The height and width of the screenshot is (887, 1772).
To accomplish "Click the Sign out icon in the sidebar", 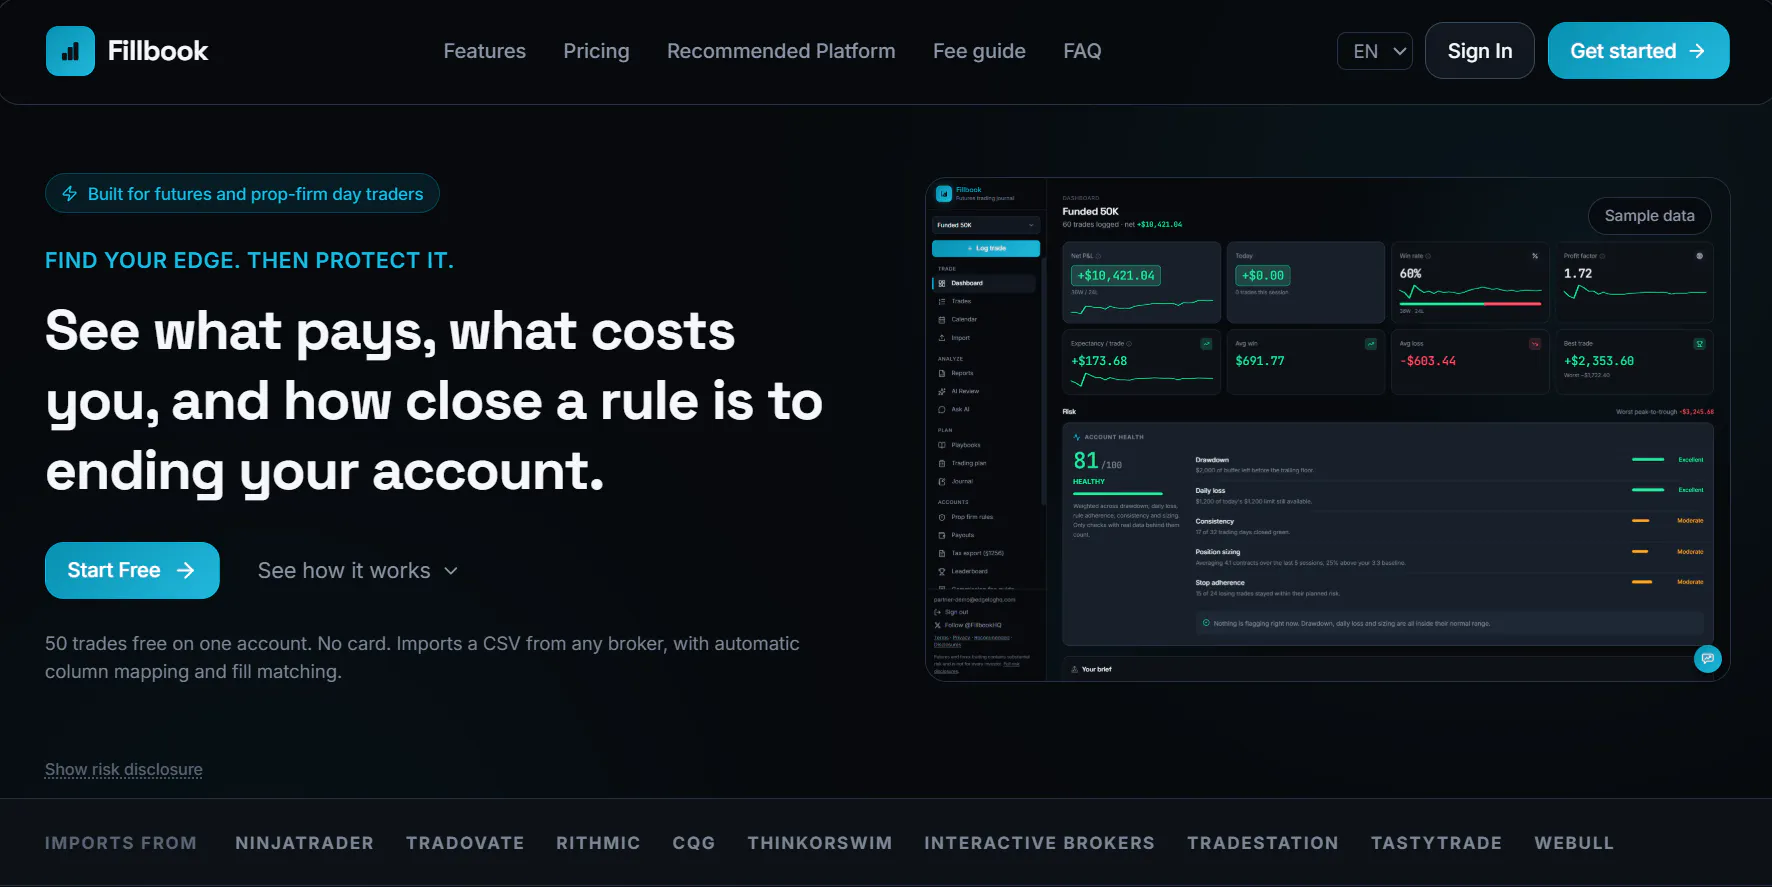I will click(937, 612).
